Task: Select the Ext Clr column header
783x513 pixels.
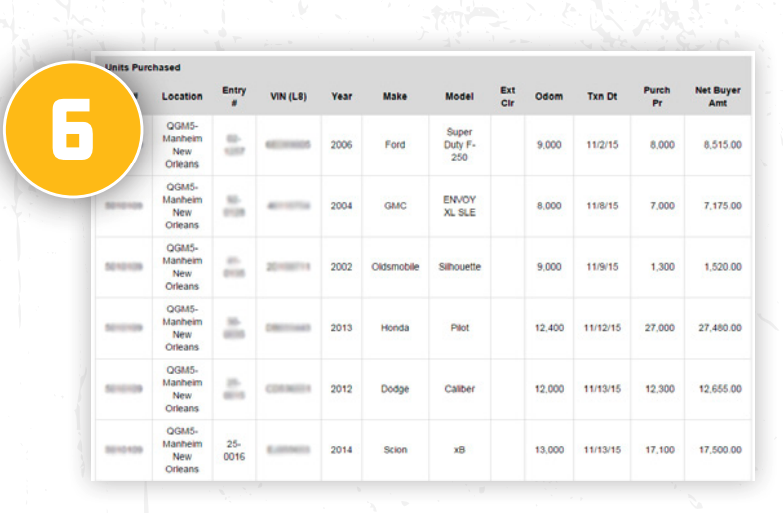Action: 507,96
